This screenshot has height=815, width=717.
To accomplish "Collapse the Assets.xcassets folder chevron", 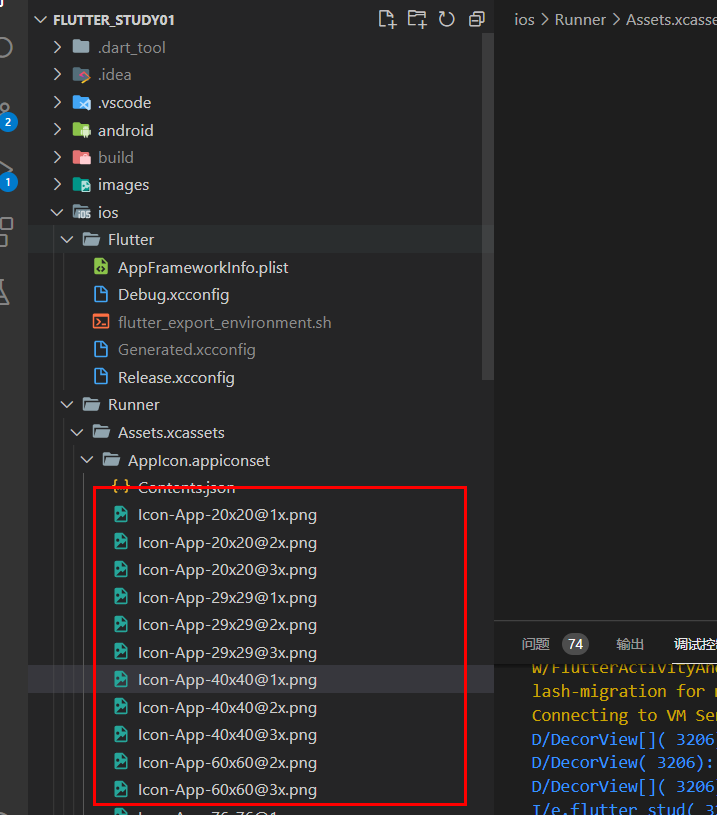I will (77, 432).
